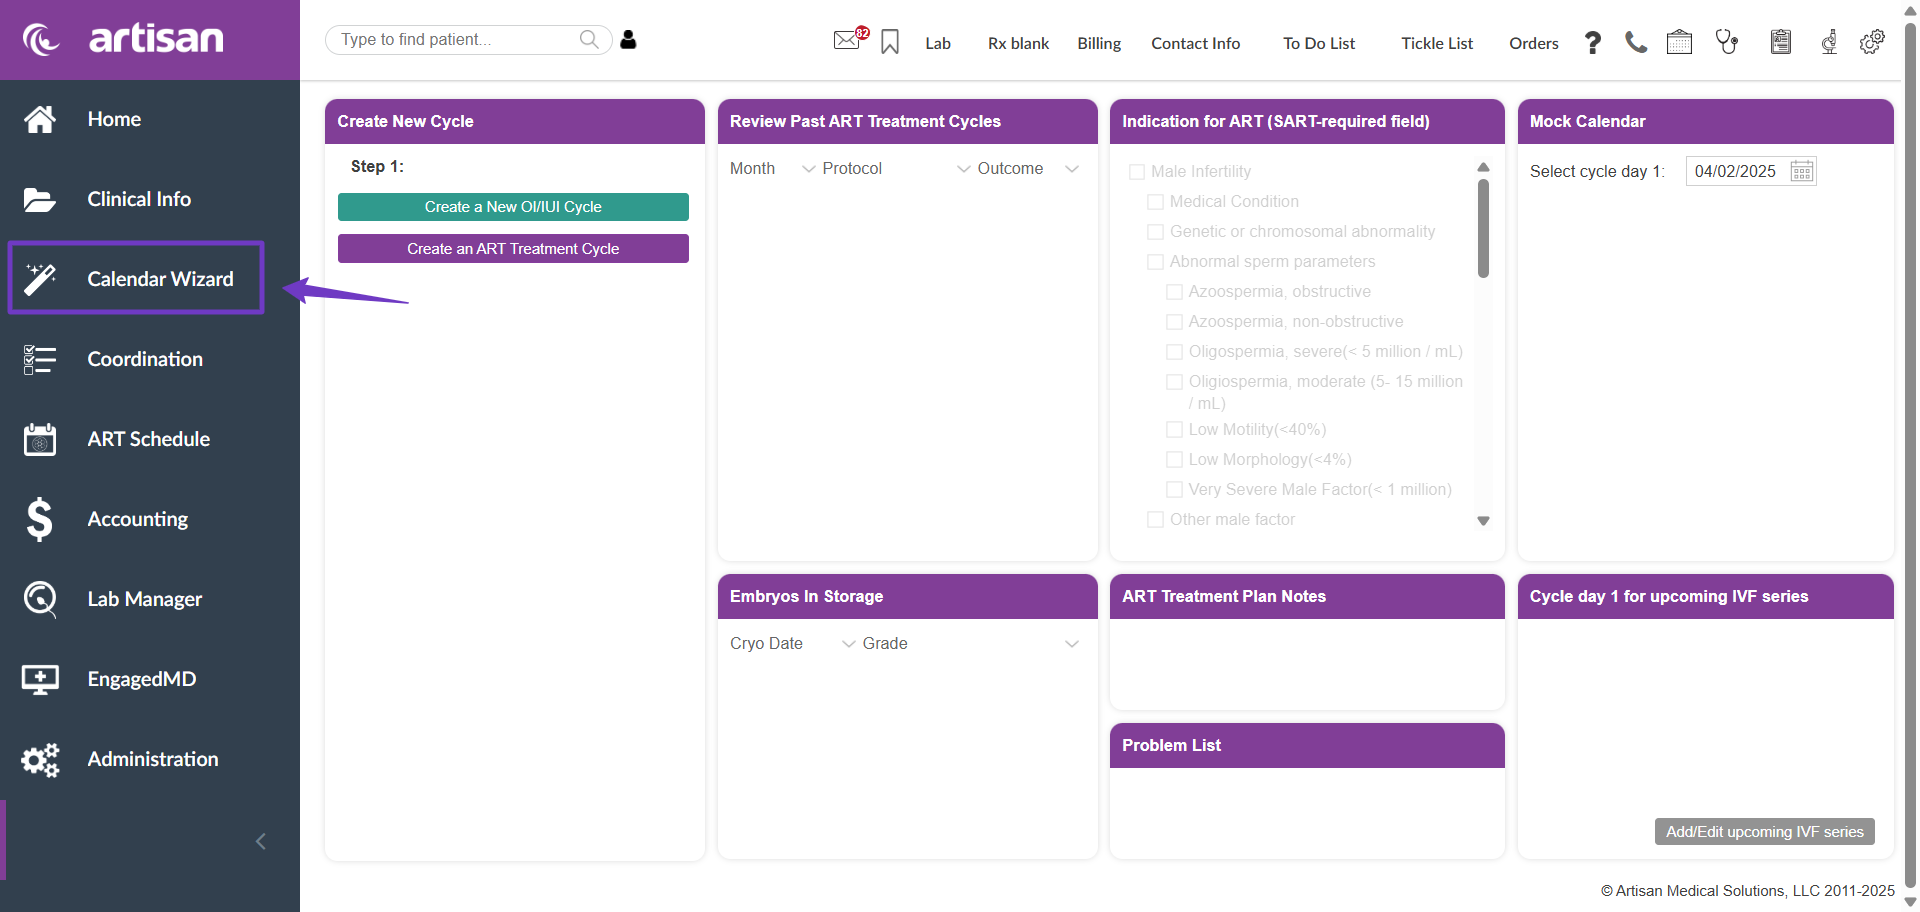Open Contact Info from top menu

point(1195,43)
